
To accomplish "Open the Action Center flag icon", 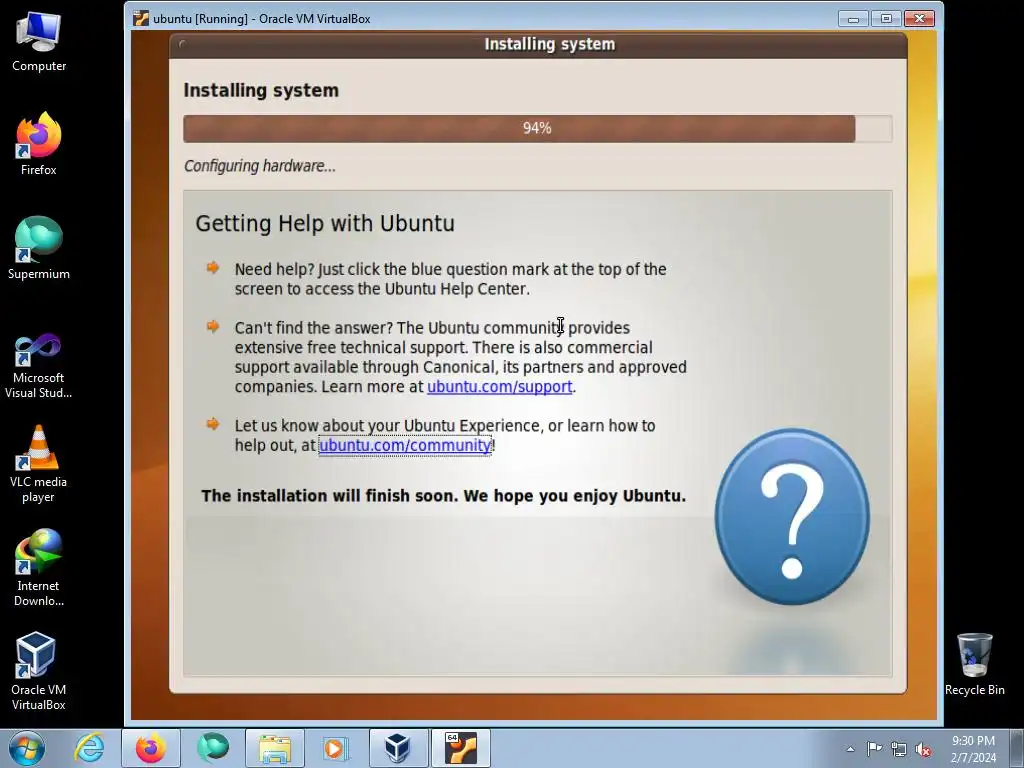I will (x=874, y=749).
